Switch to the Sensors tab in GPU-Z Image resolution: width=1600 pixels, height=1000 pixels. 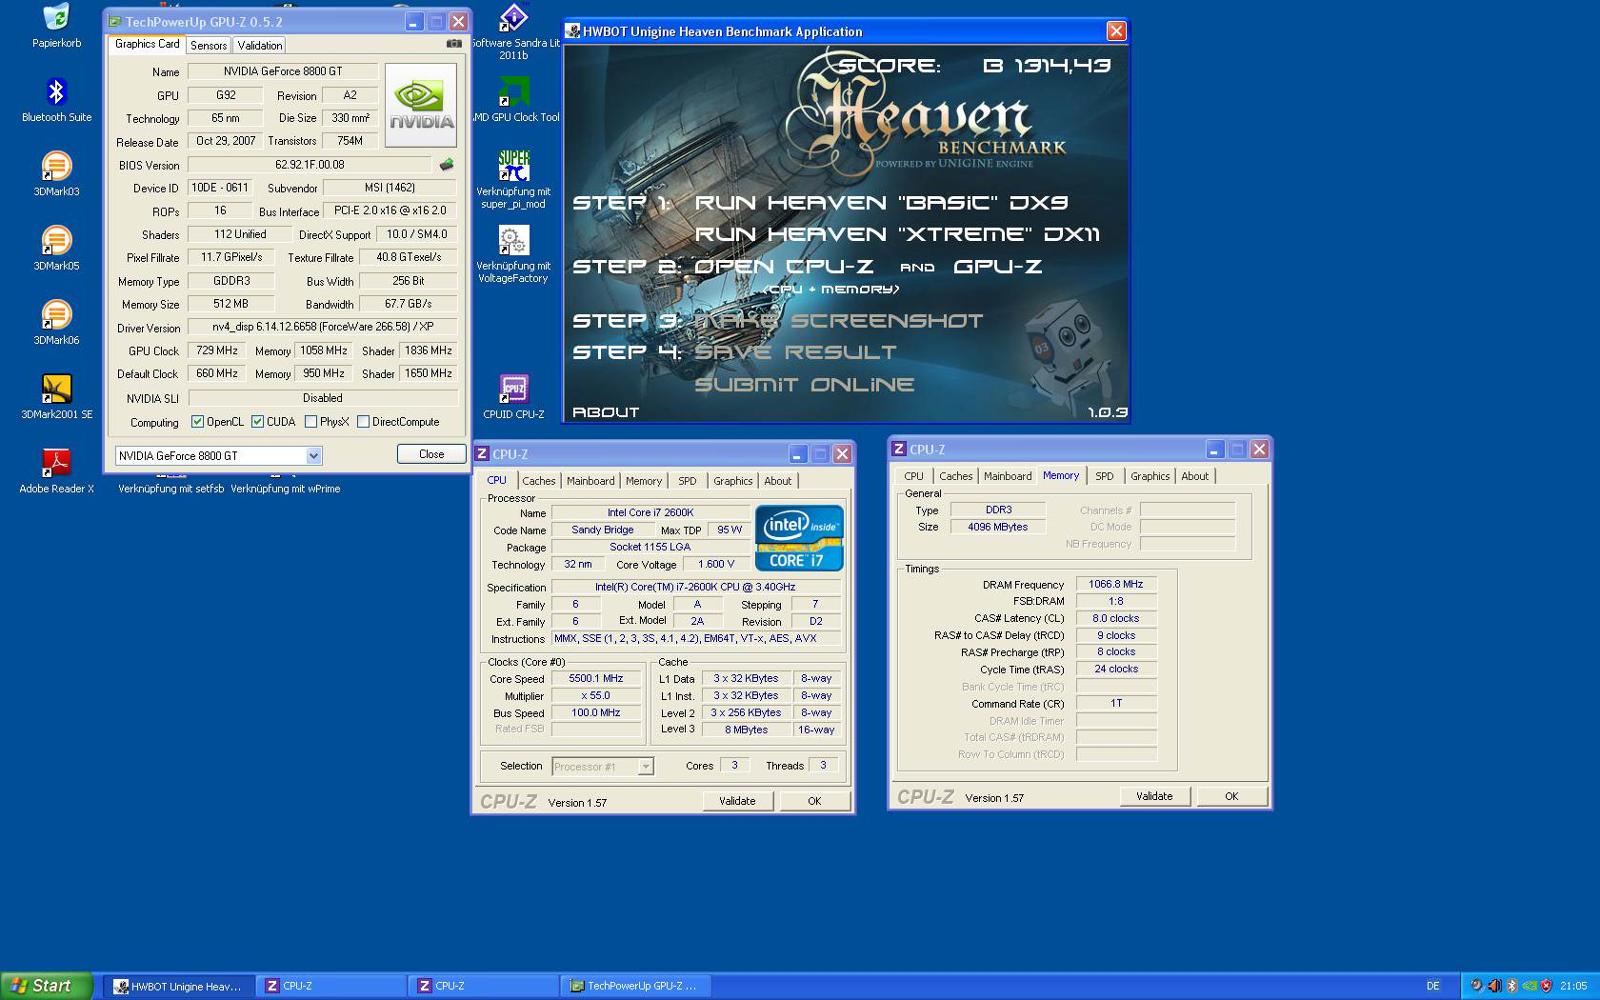coord(208,46)
